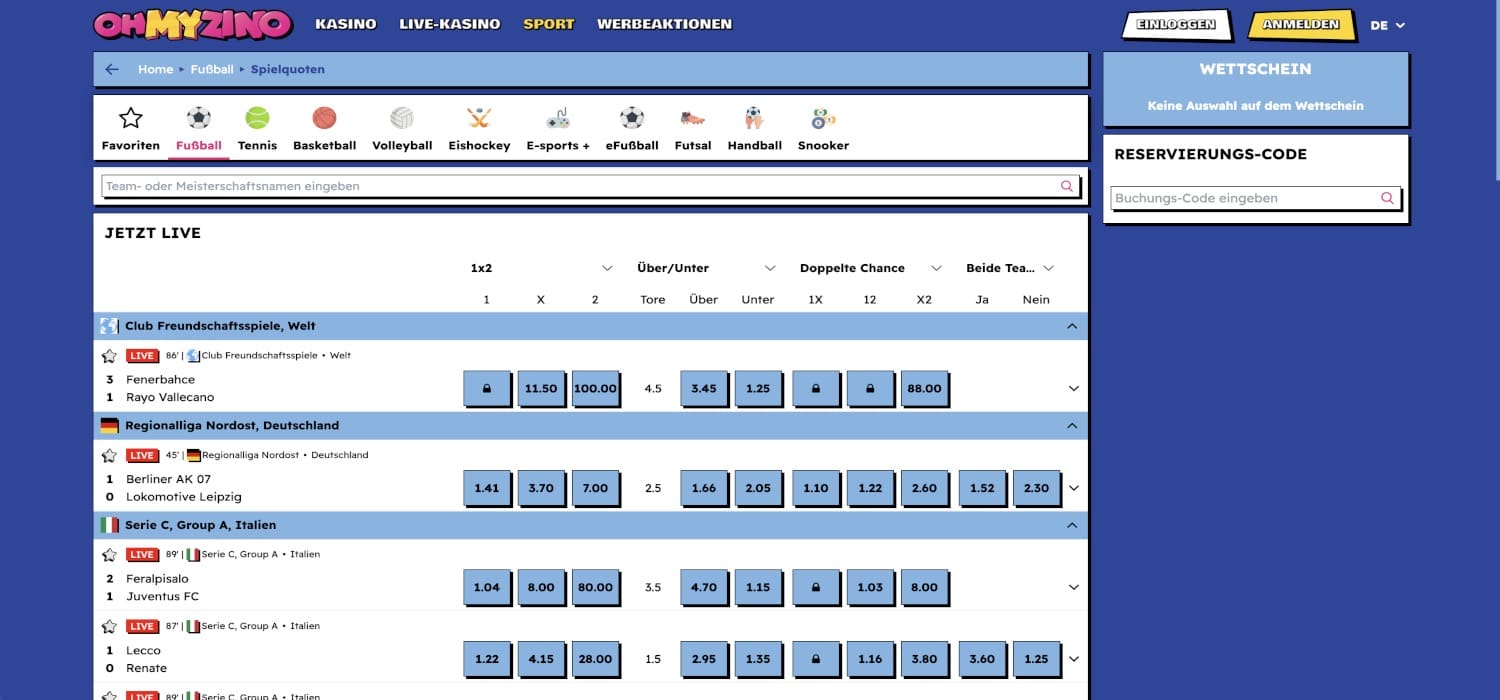
Task: Bet 2 at 80.00 for Feralpisalo match
Action: 595,588
